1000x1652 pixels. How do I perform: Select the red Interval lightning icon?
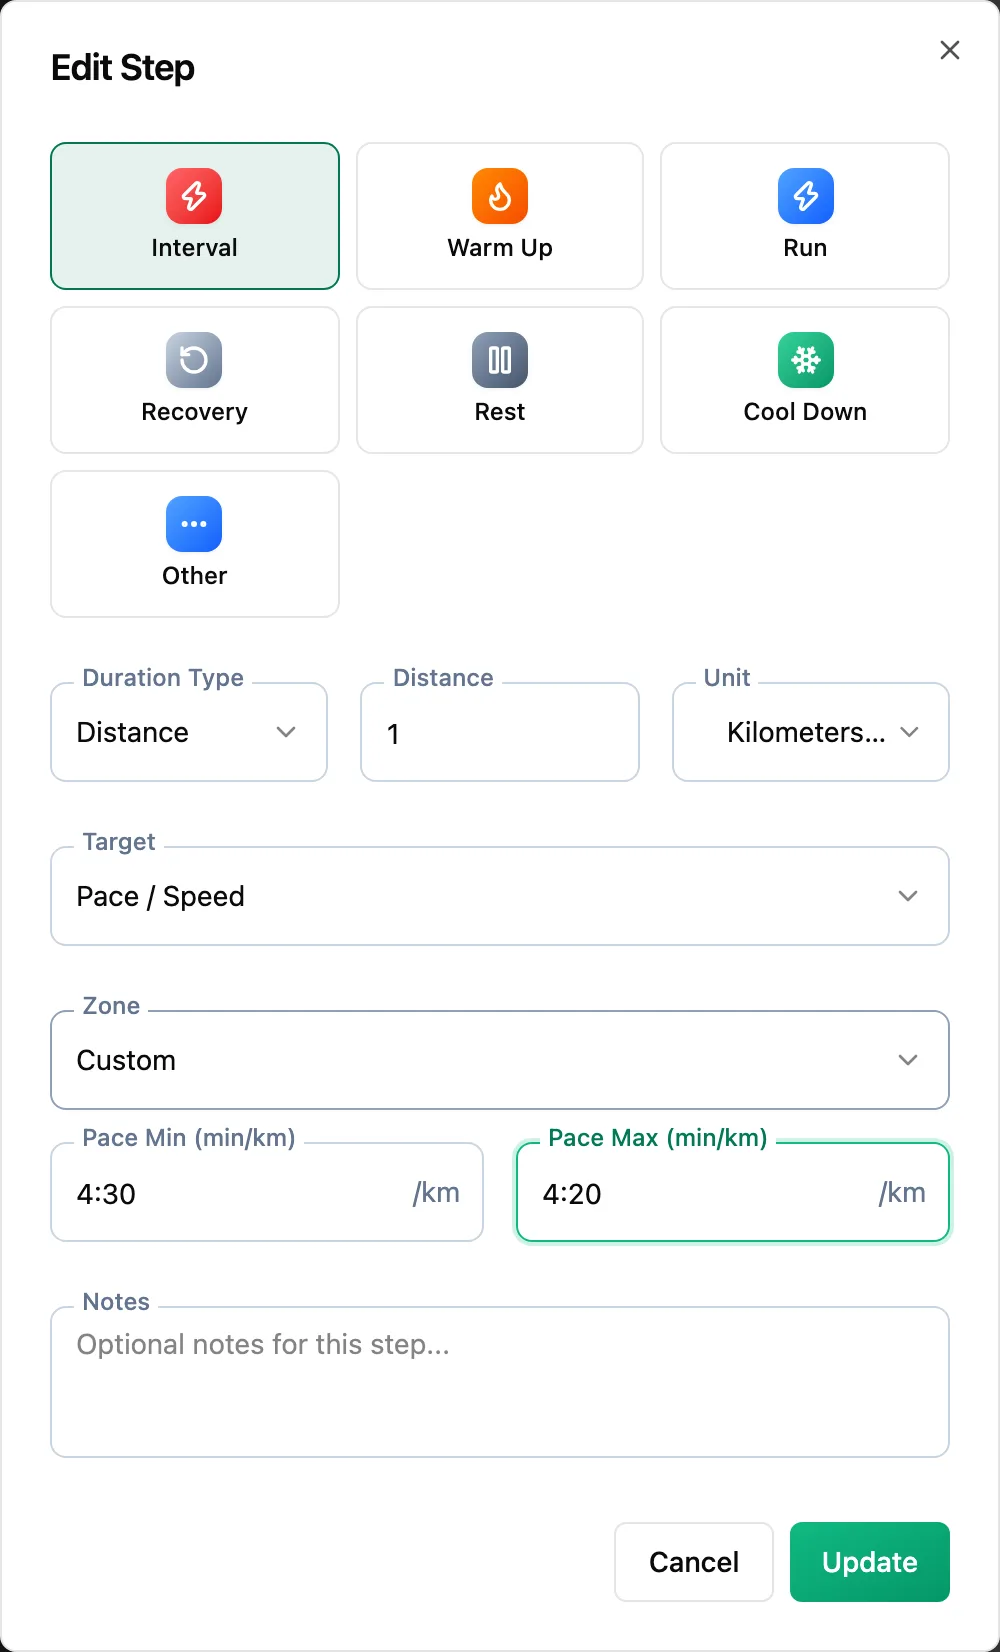[194, 196]
